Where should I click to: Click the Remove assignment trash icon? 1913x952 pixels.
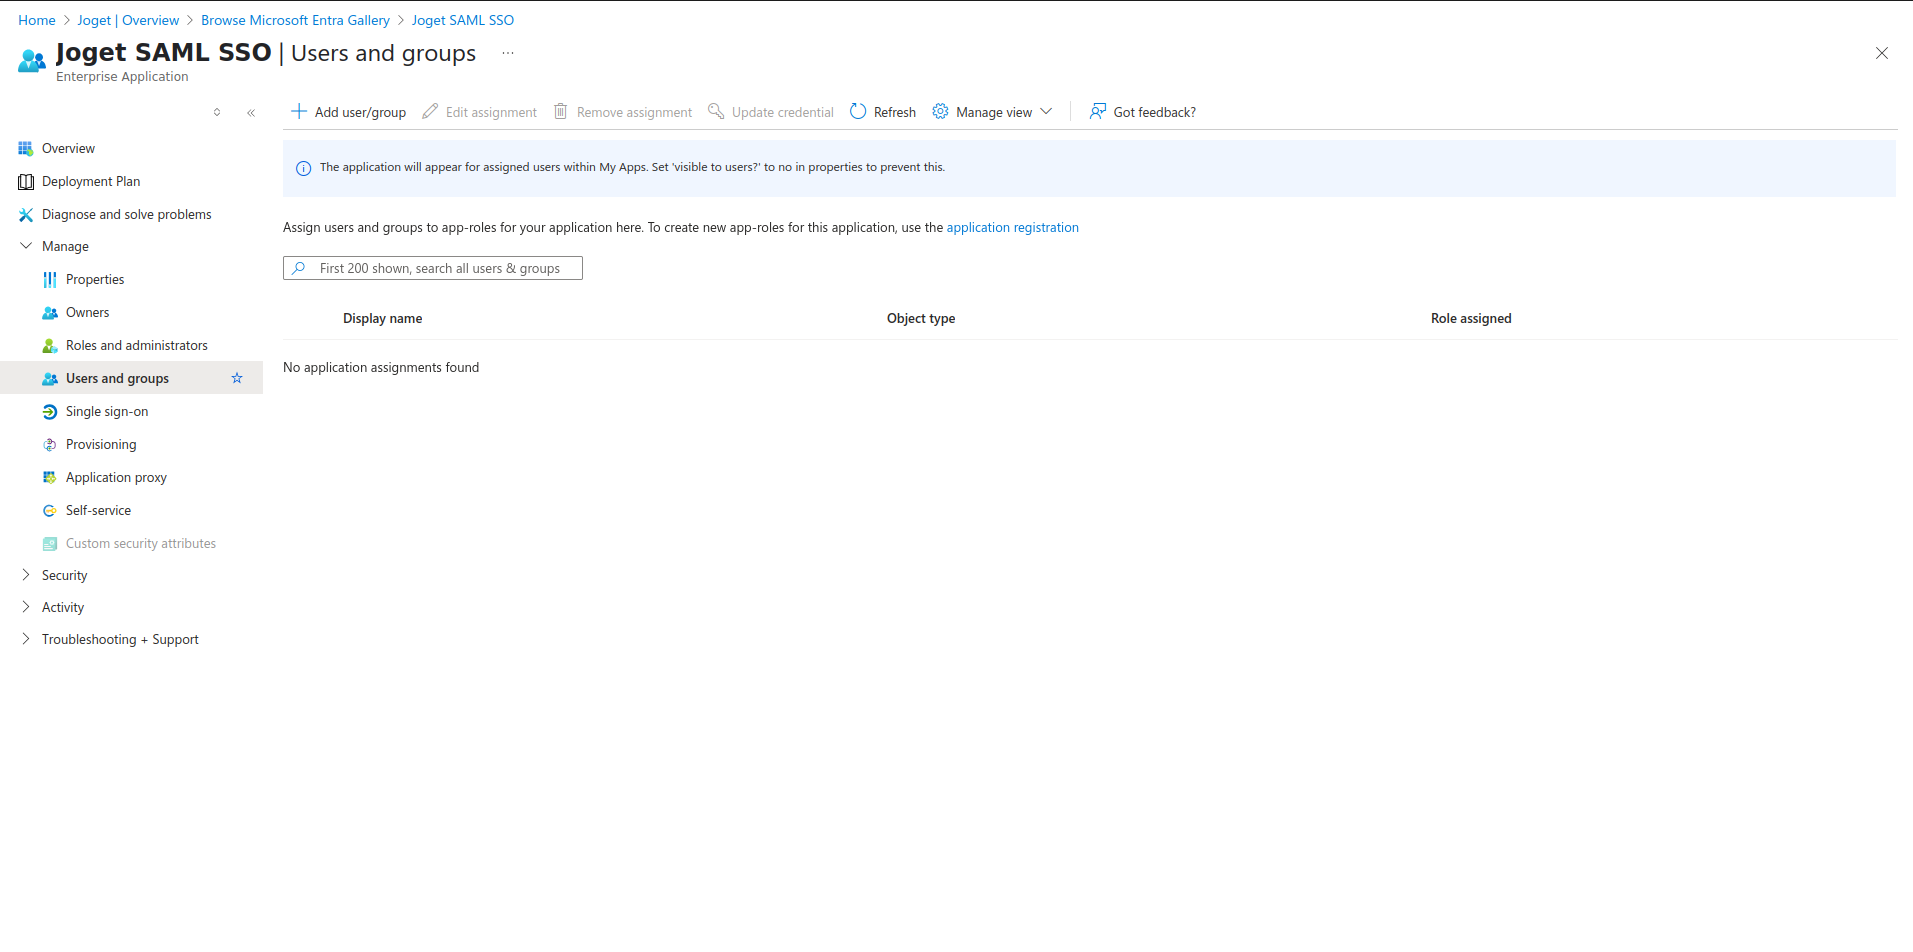click(561, 111)
